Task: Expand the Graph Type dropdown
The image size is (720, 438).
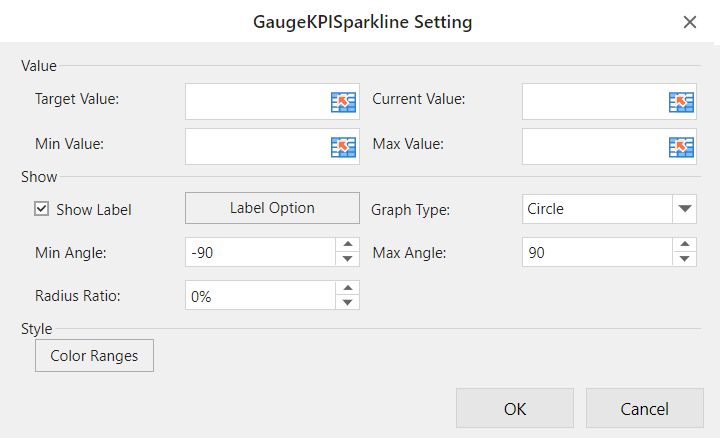Action: click(x=684, y=209)
